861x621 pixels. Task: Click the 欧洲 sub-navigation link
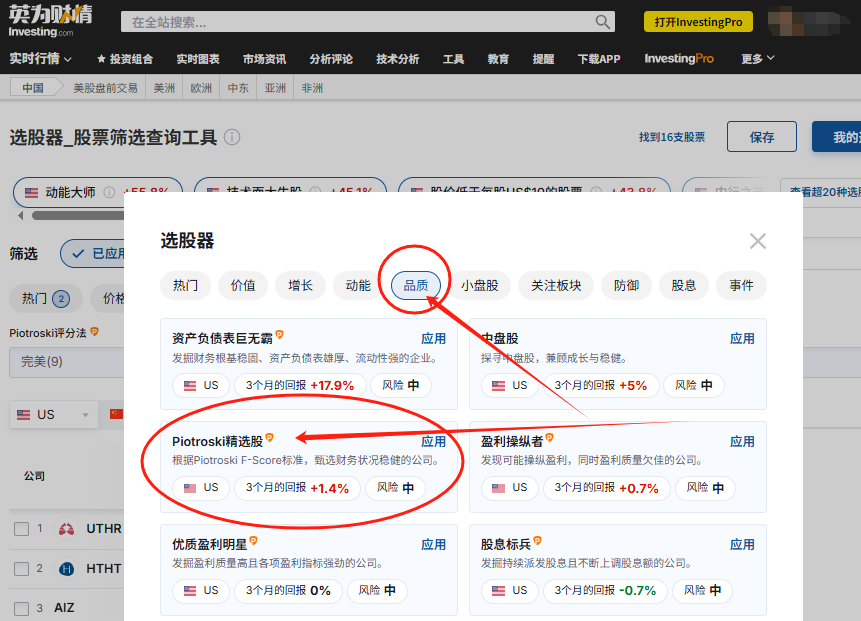pyautogui.click(x=201, y=88)
